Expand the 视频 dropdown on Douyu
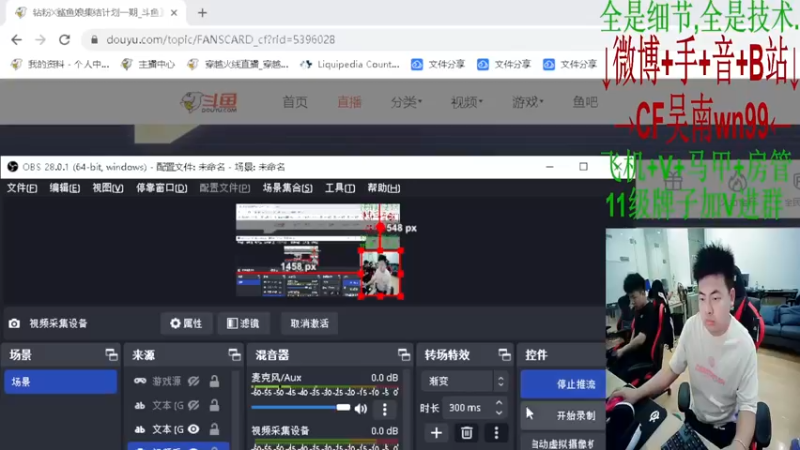Viewport: 800px width, 450px height. (x=466, y=102)
